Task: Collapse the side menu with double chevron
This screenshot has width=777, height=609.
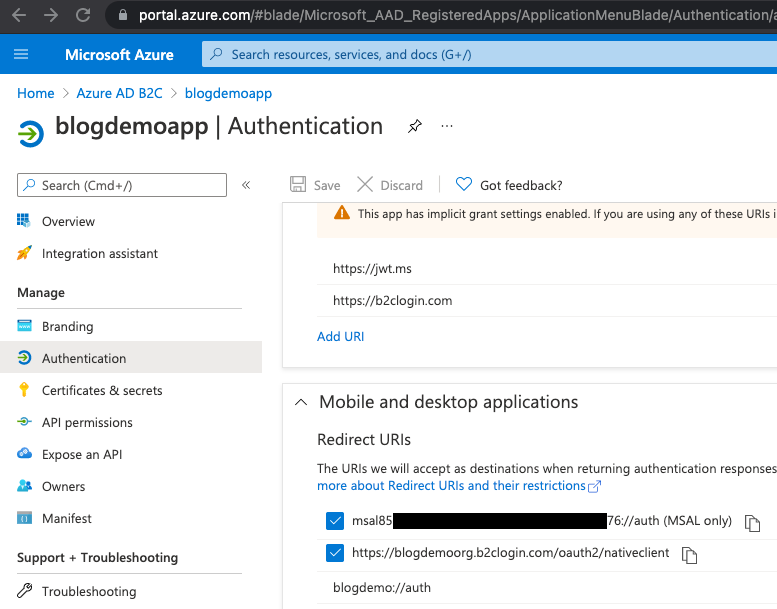Action: (246, 185)
